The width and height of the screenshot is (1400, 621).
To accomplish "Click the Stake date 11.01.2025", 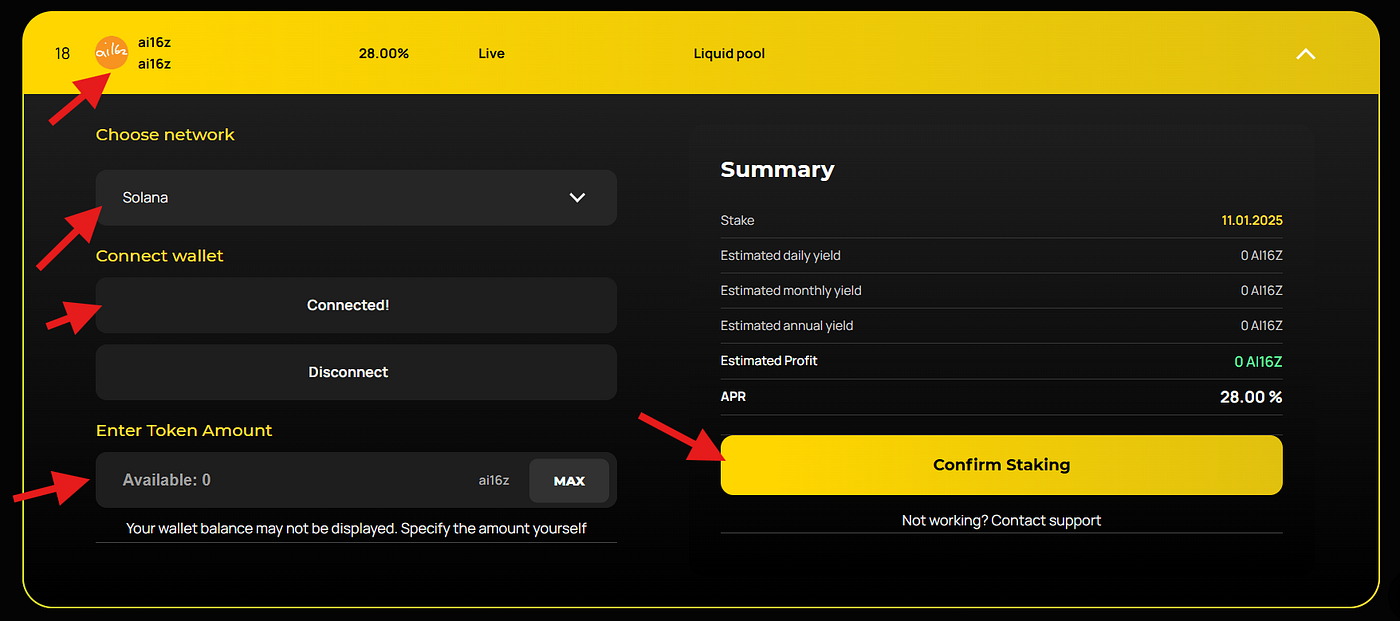I will point(1252,220).
